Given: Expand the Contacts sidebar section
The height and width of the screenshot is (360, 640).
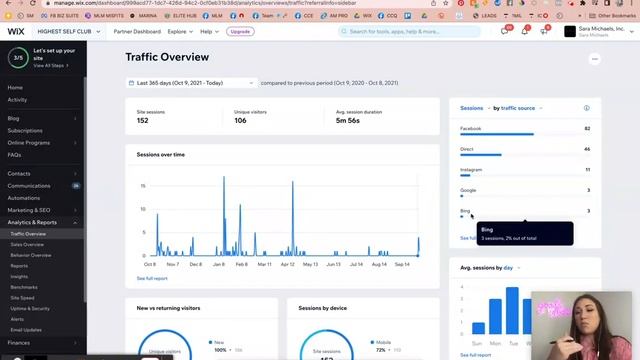Looking at the screenshot, I should point(75,173).
